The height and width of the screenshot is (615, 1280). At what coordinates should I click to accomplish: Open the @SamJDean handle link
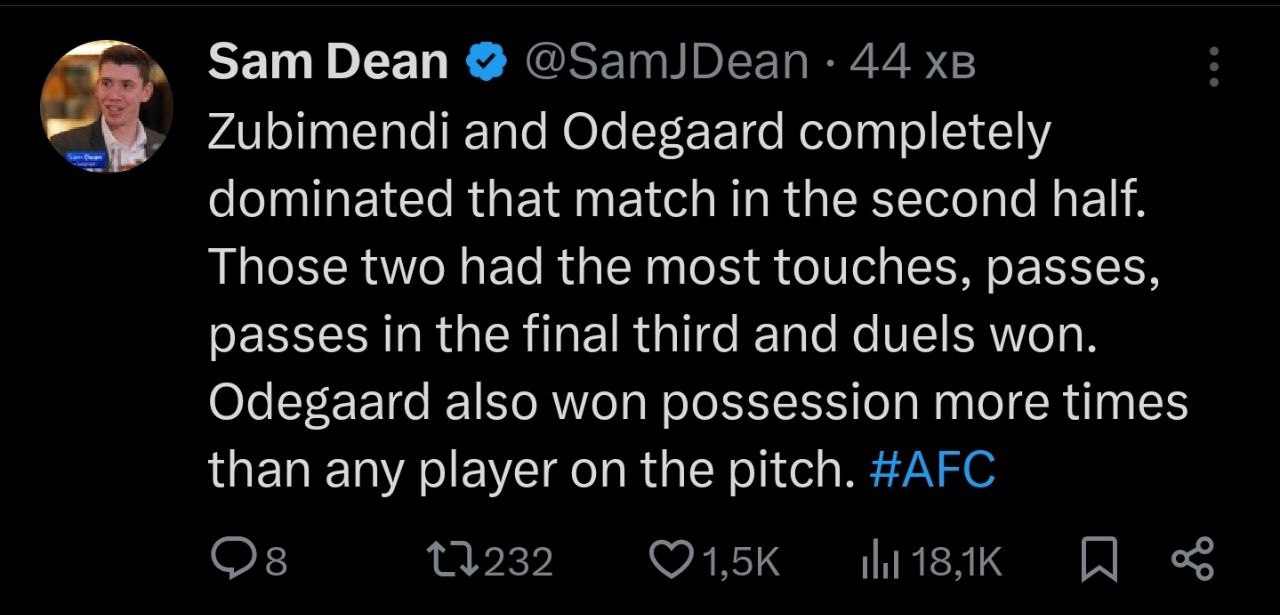pyautogui.click(x=666, y=64)
